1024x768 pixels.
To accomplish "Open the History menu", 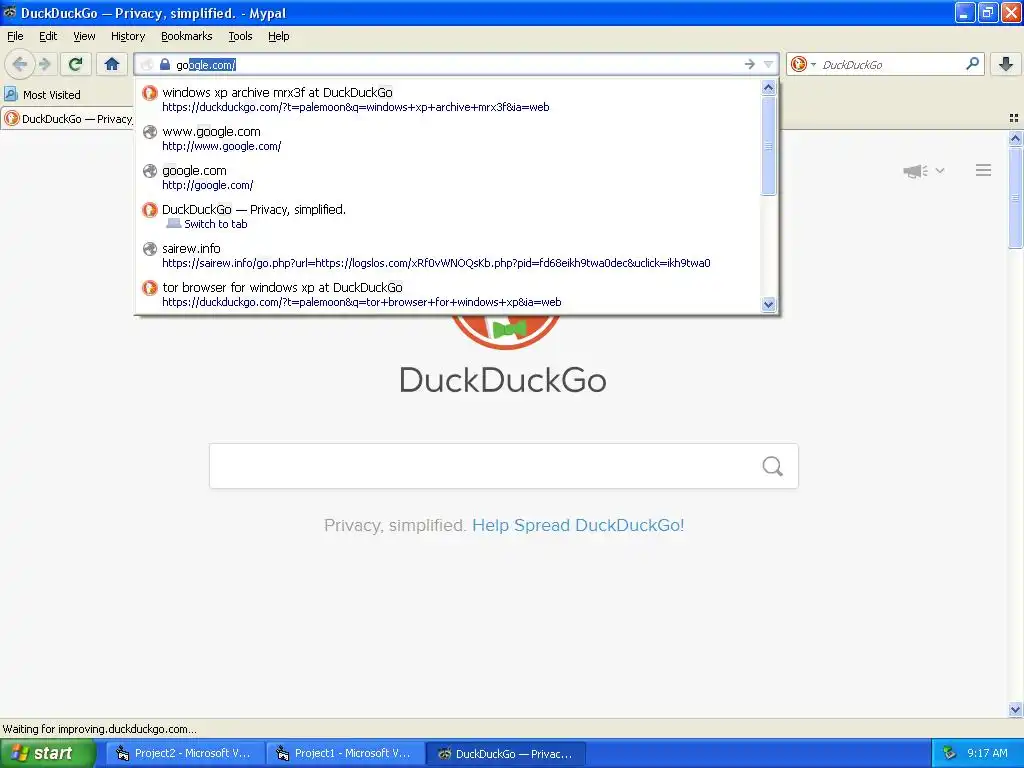I will (x=127, y=37).
